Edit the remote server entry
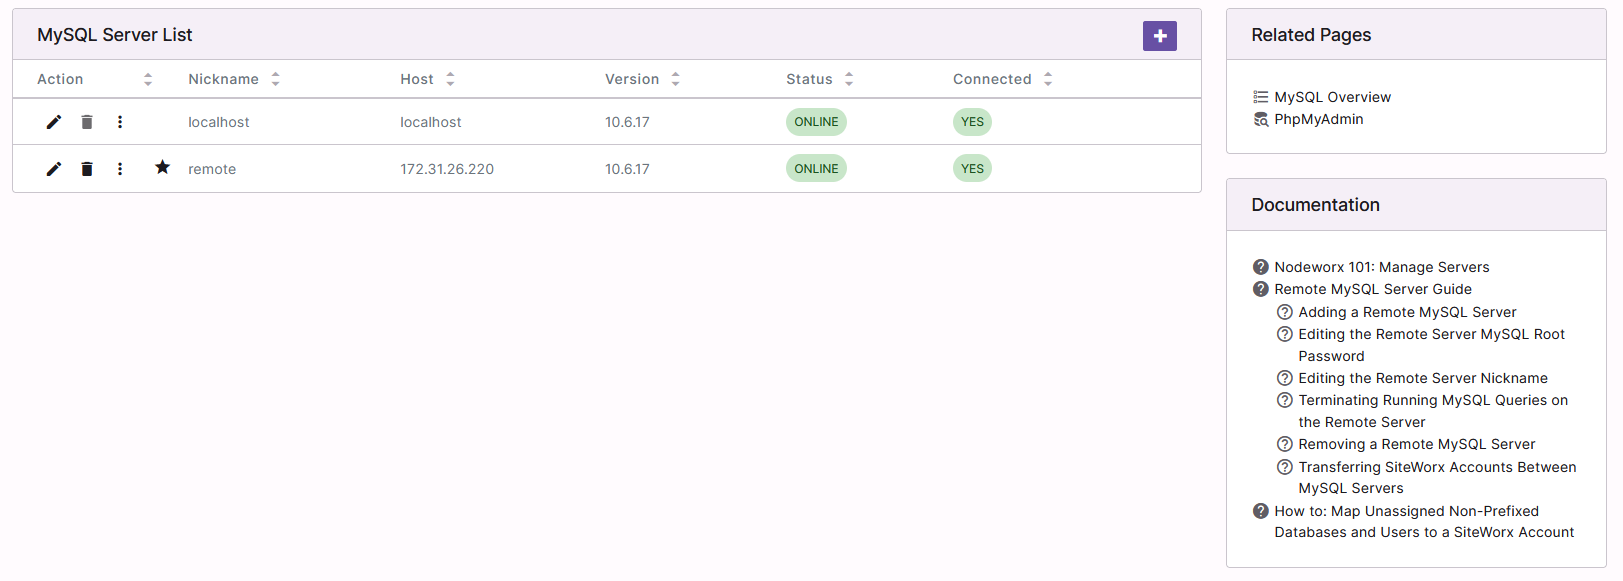The width and height of the screenshot is (1623, 581). tap(53, 168)
